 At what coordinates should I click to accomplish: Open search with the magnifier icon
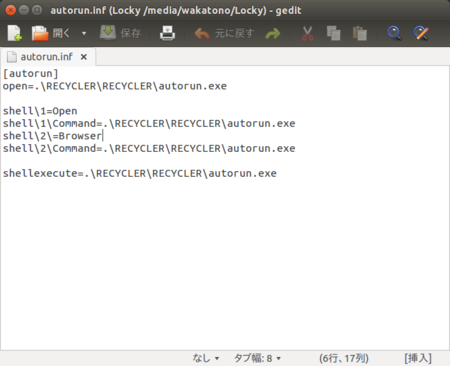394,33
